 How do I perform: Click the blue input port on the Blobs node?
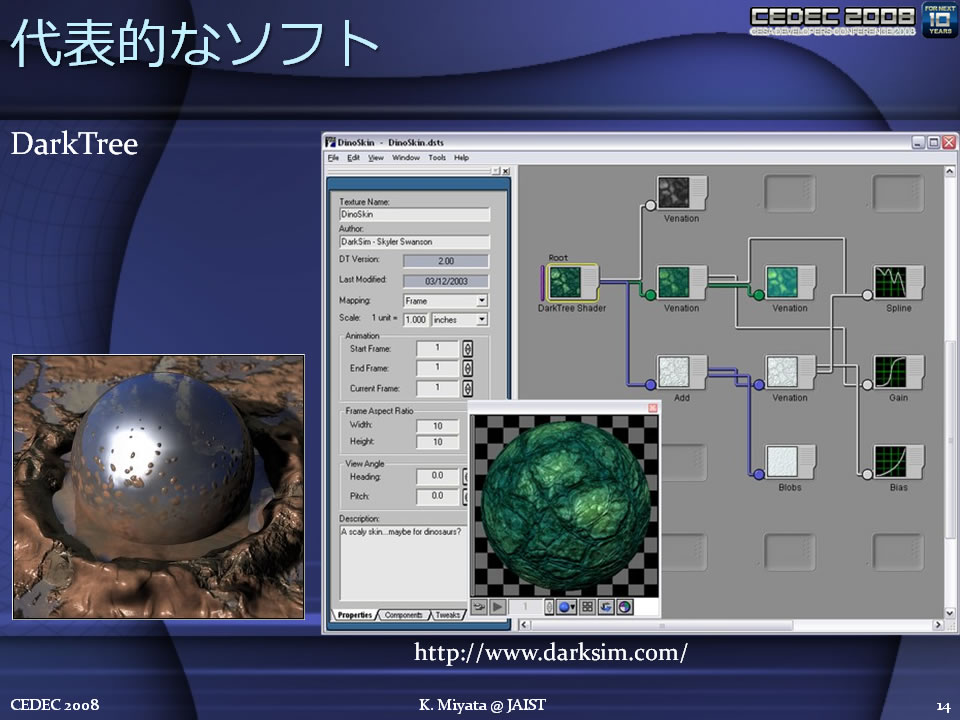[759, 474]
